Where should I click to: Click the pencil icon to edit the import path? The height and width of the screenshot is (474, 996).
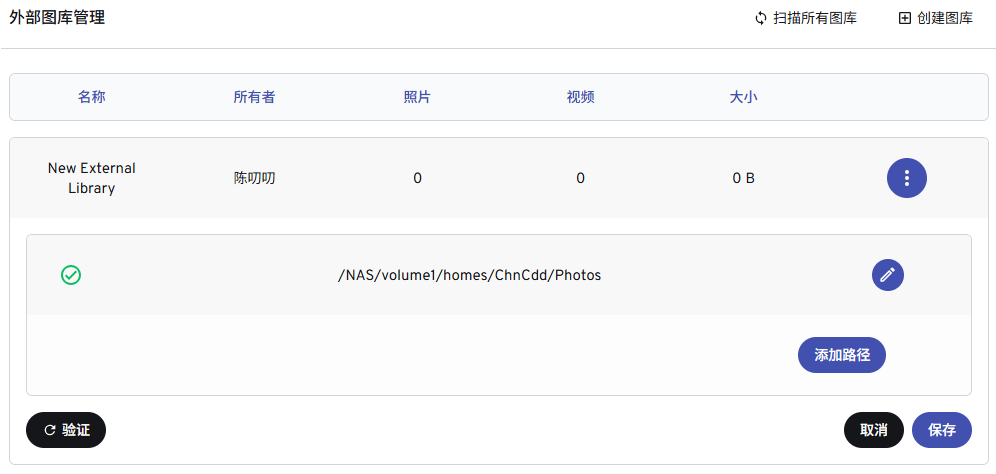coord(887,275)
